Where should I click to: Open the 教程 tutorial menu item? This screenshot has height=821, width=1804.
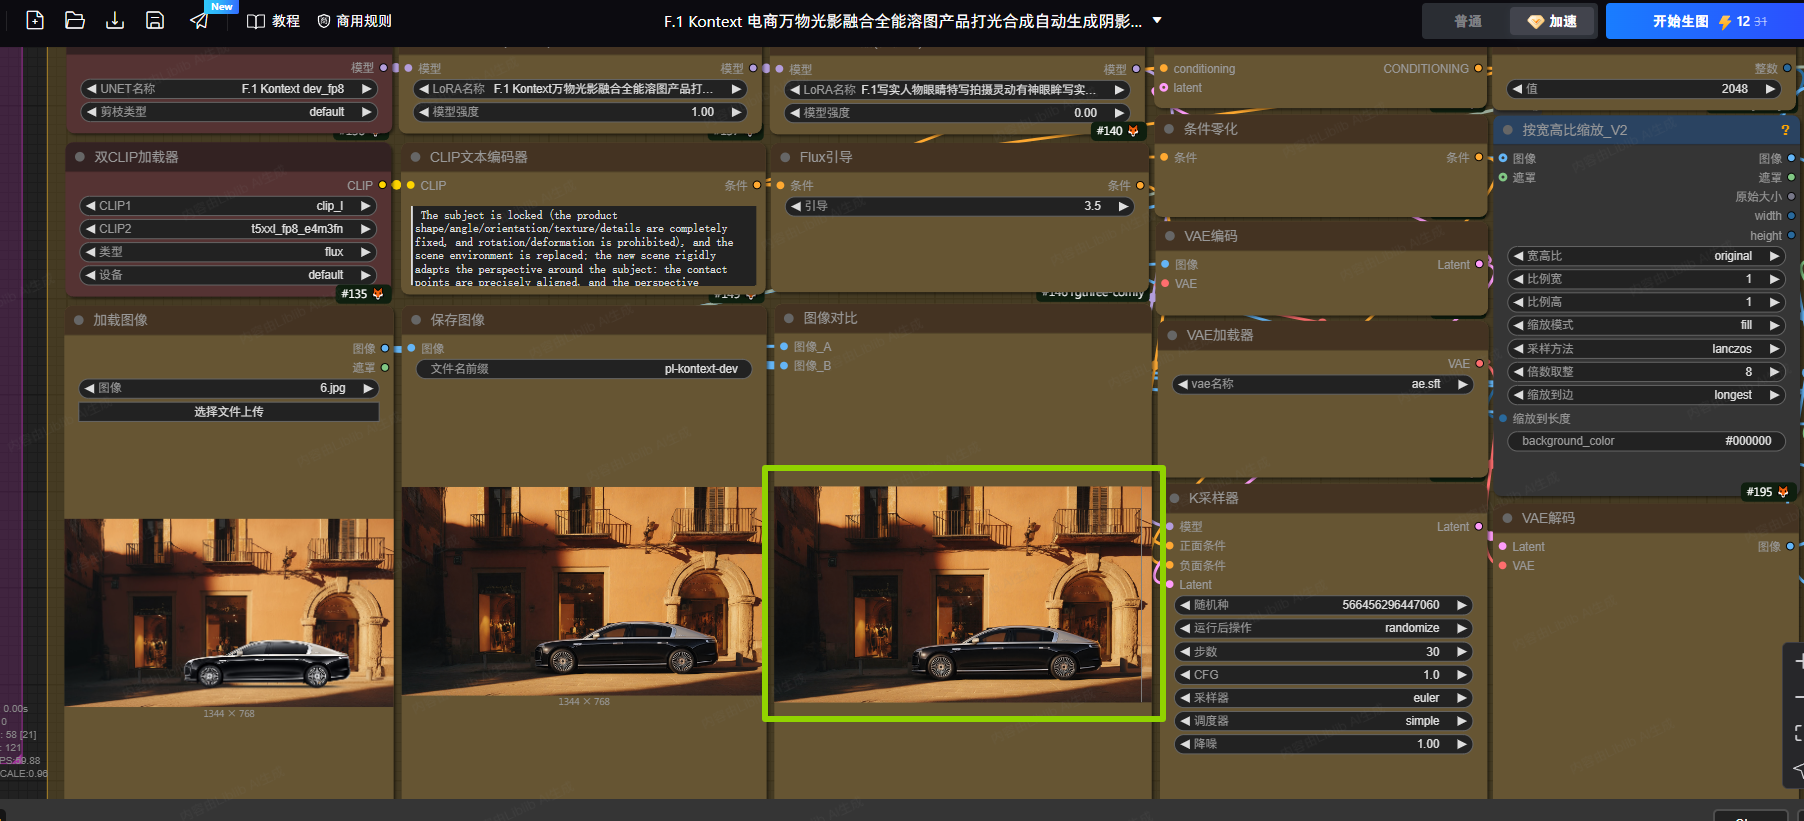tap(273, 21)
